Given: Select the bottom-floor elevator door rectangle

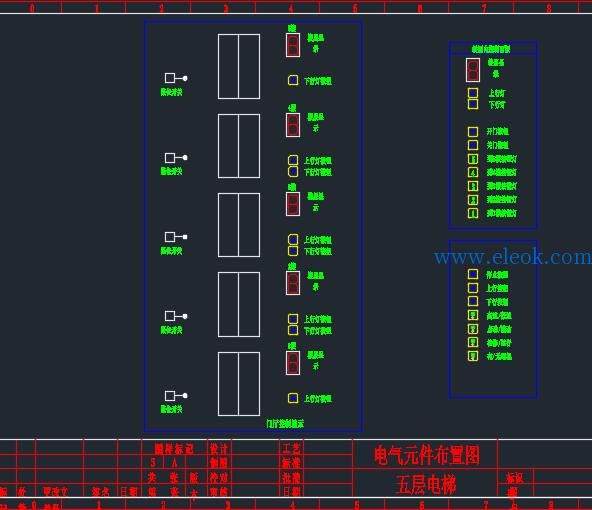Looking at the screenshot, I should click(239, 384).
